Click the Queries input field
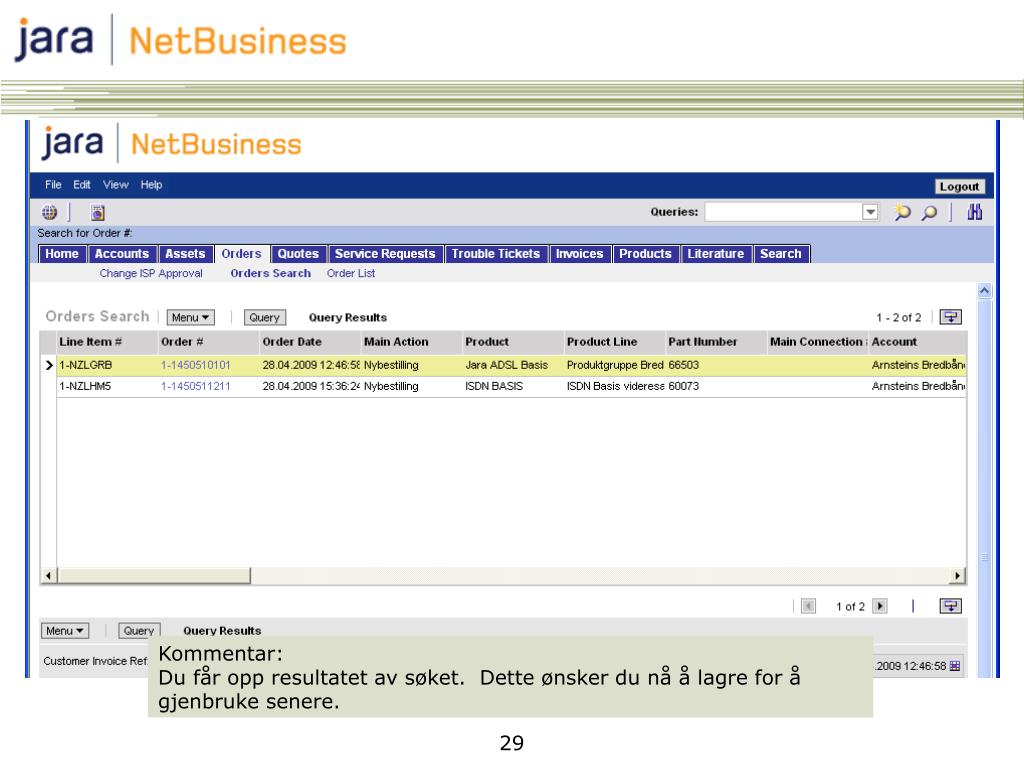This screenshot has height=768, width=1024. click(x=783, y=212)
